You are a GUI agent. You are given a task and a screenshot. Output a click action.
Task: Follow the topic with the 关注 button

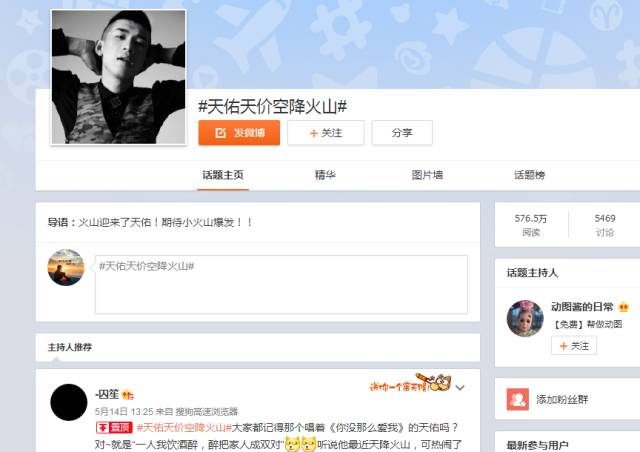pyautogui.click(x=326, y=133)
